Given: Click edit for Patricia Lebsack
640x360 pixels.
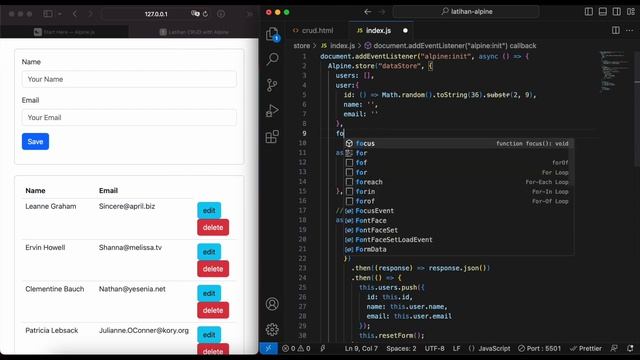Looking at the screenshot, I should pyautogui.click(x=209, y=335).
